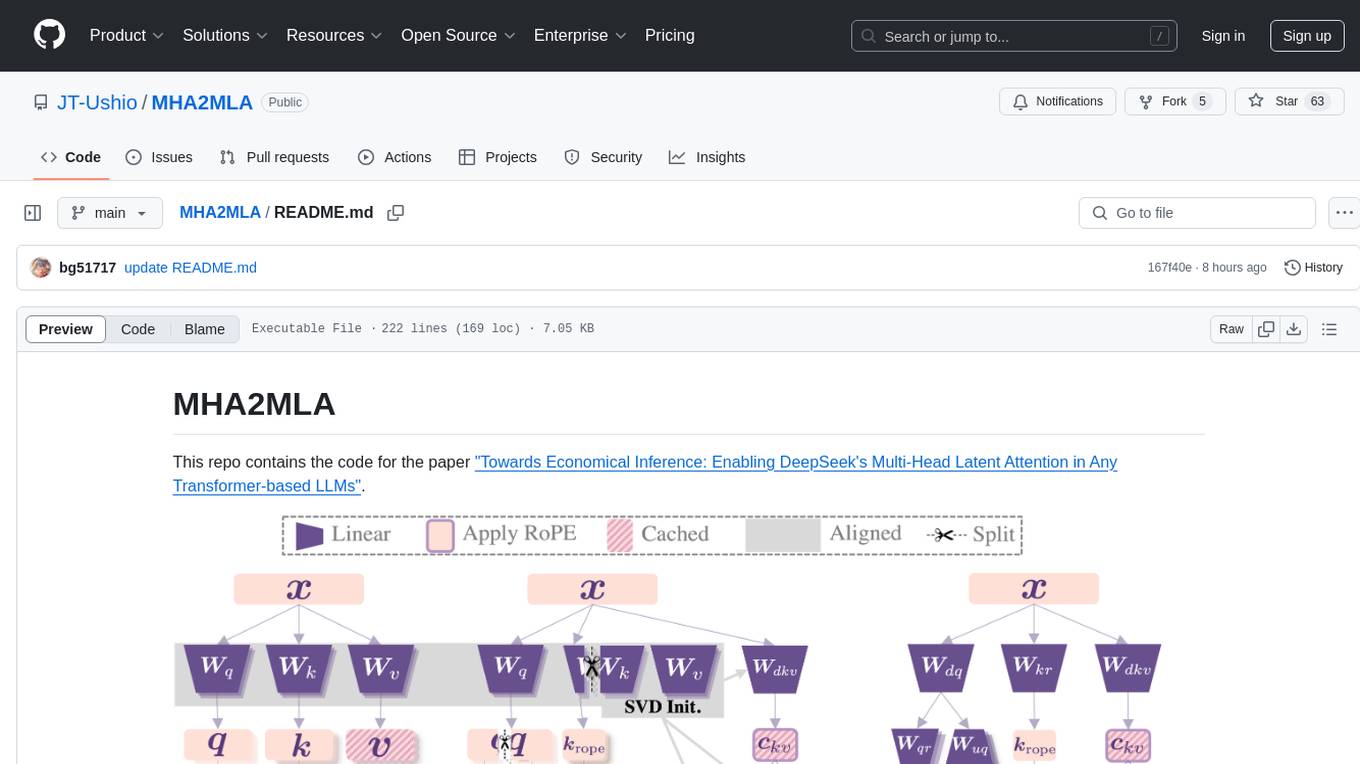The image size is (1360, 764).
Task: Open the update README.md commit message
Action: (x=190, y=267)
